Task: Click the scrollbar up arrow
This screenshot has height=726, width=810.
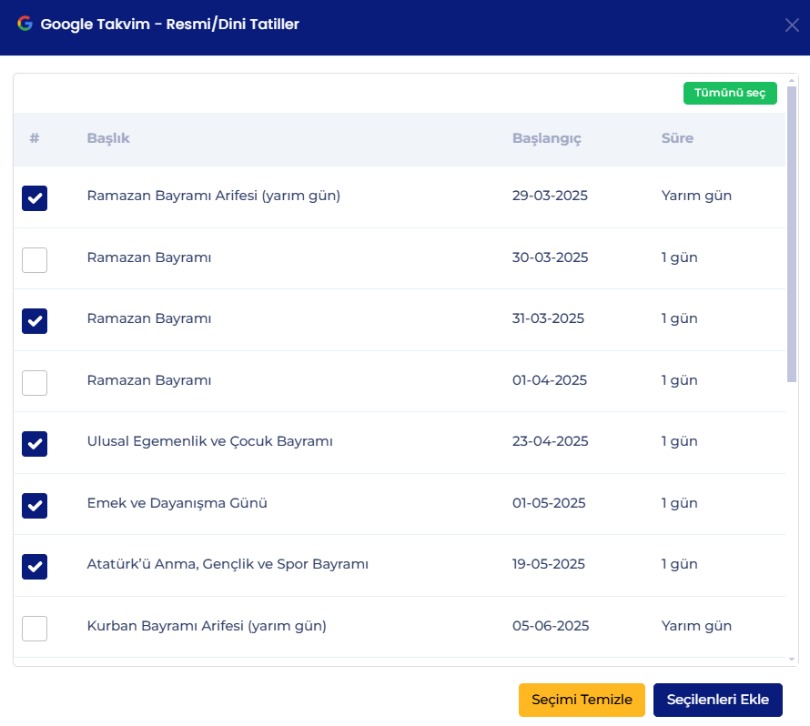Action: click(792, 79)
